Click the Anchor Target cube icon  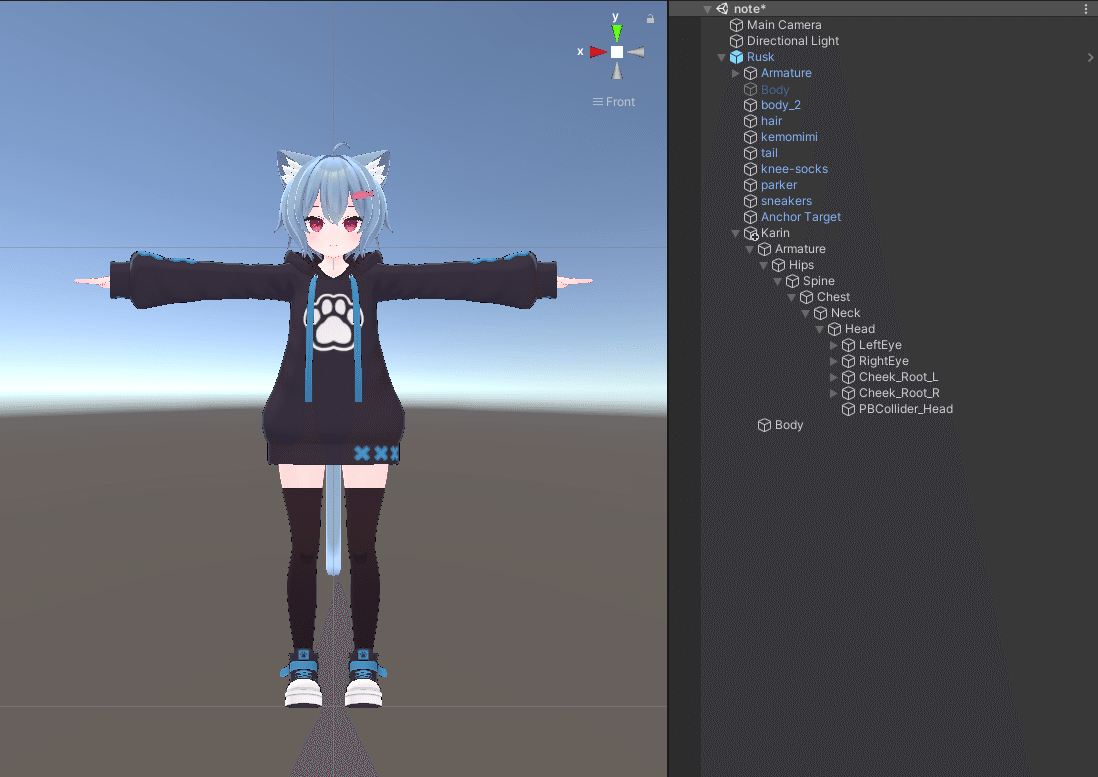click(751, 218)
